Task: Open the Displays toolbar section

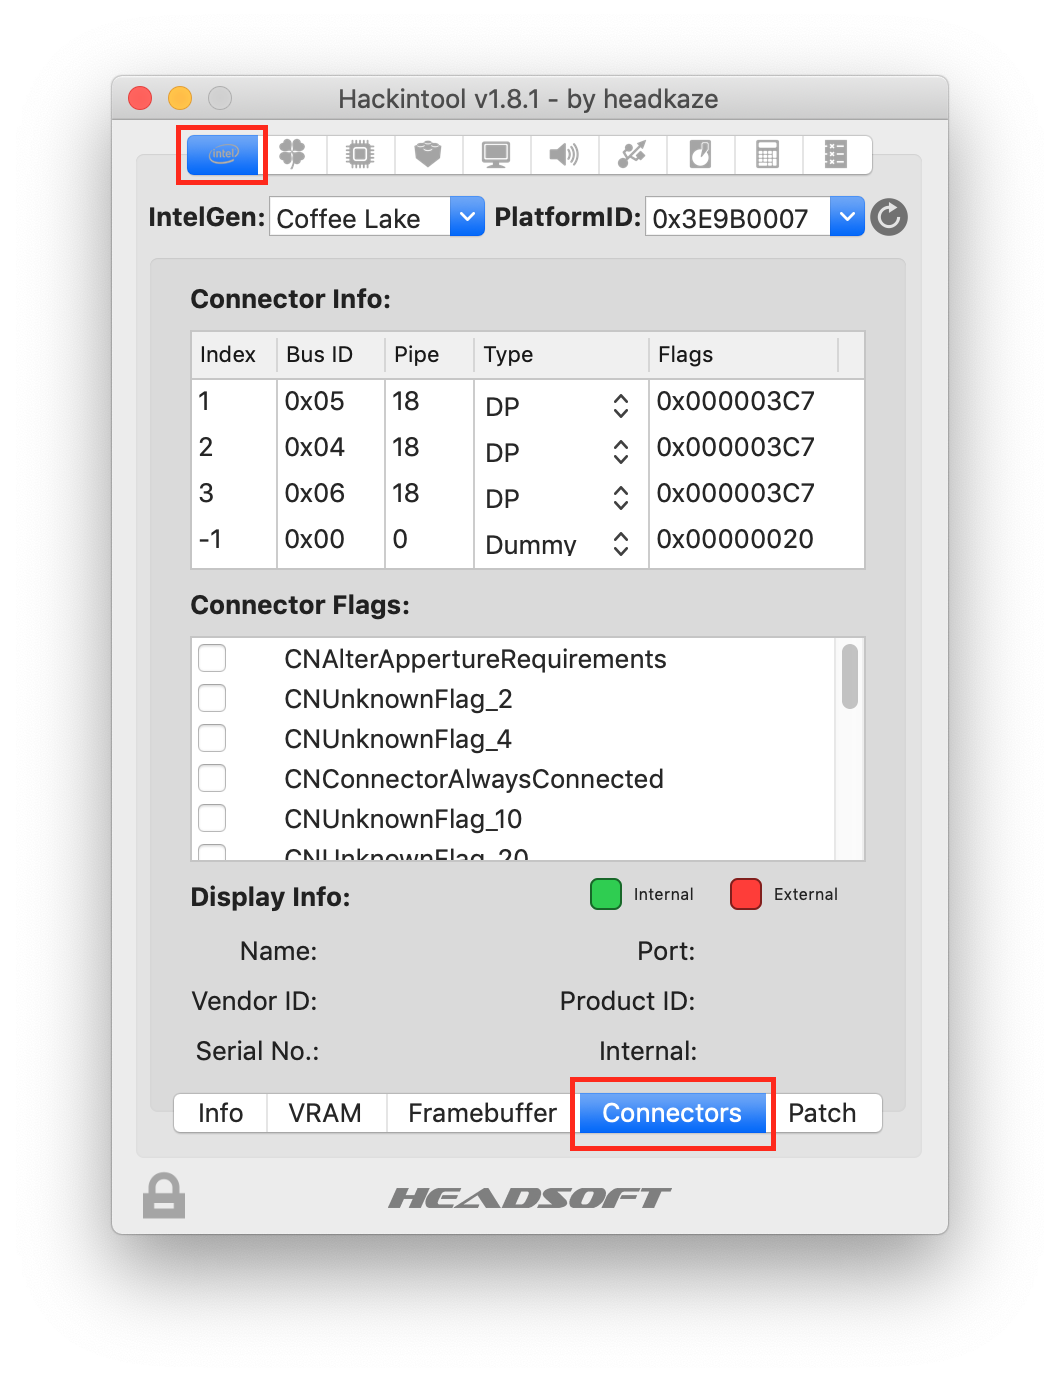Action: 496,155
